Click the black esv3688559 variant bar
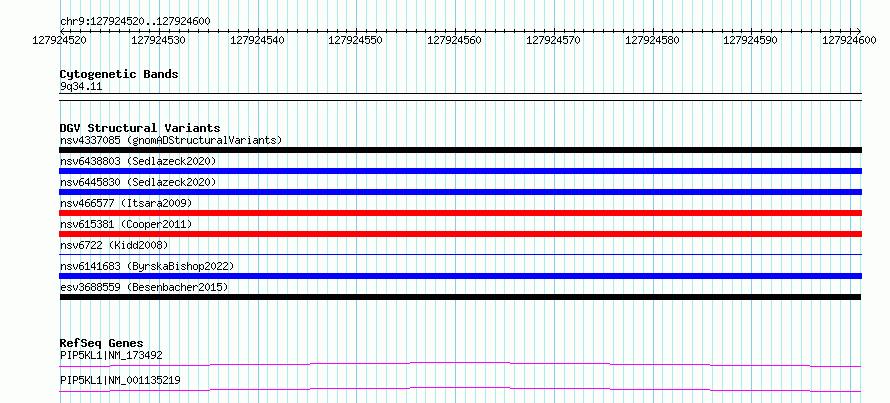890x403 pixels. click(x=460, y=297)
